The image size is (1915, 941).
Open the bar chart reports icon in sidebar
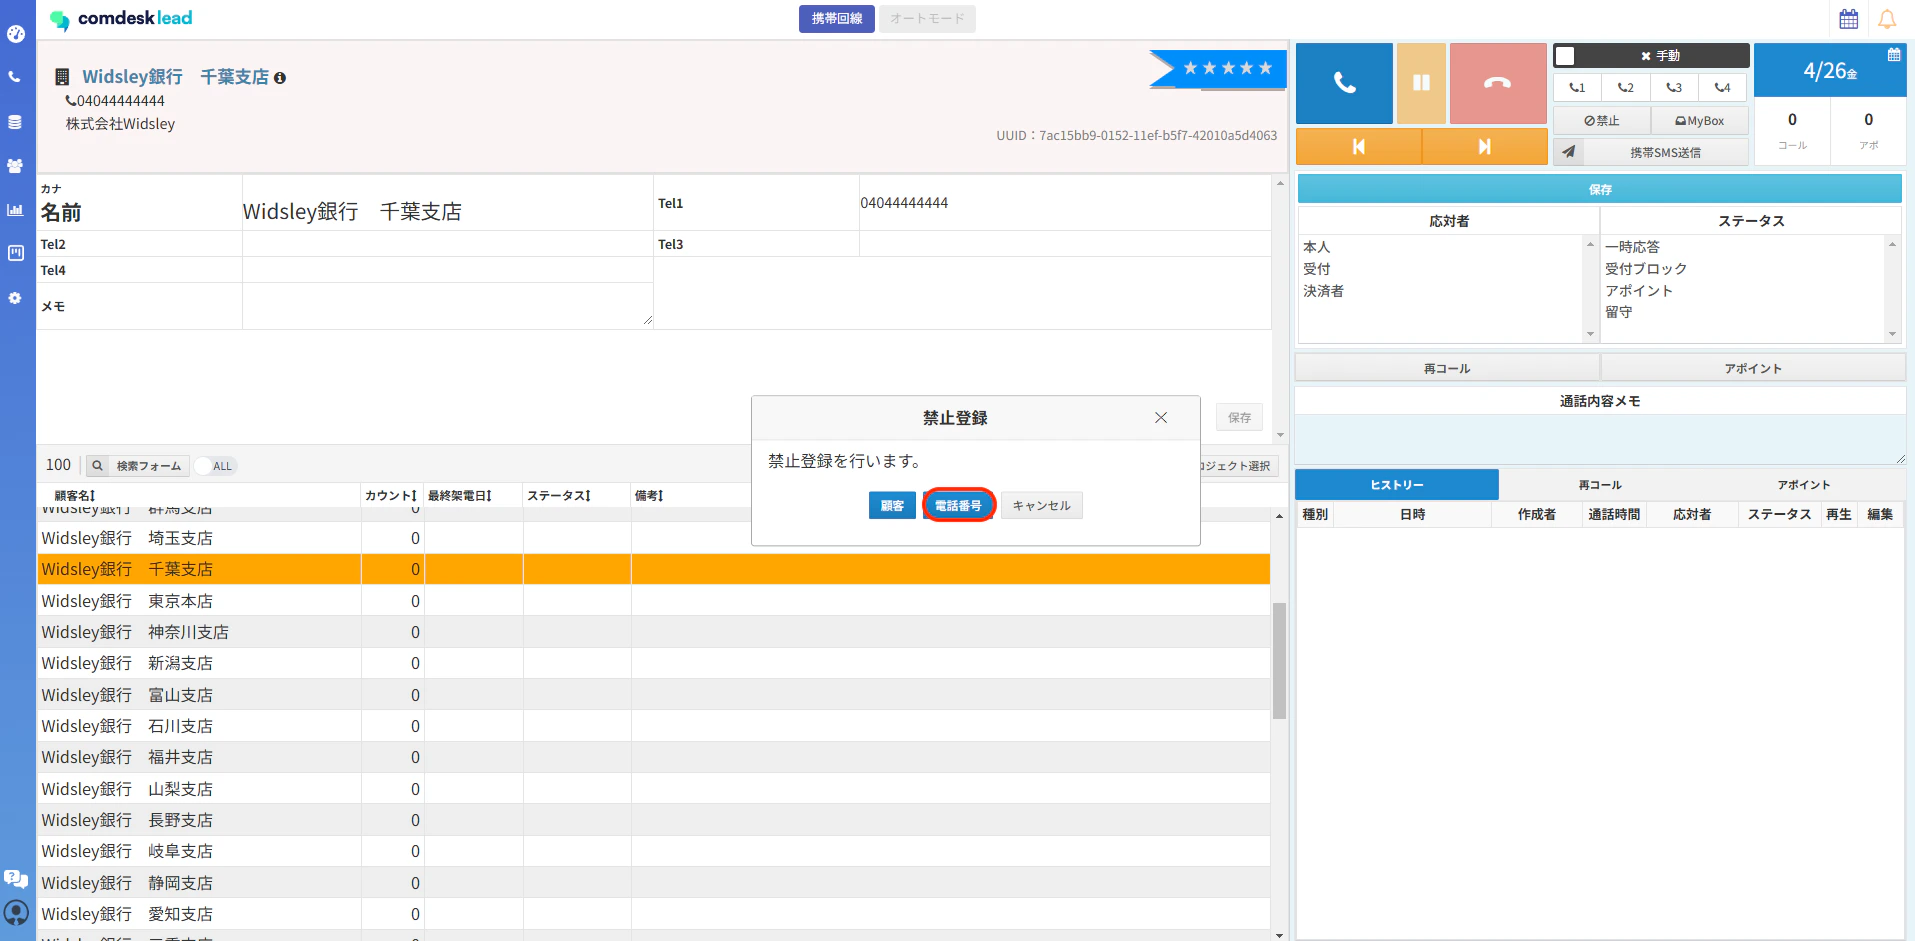15,210
